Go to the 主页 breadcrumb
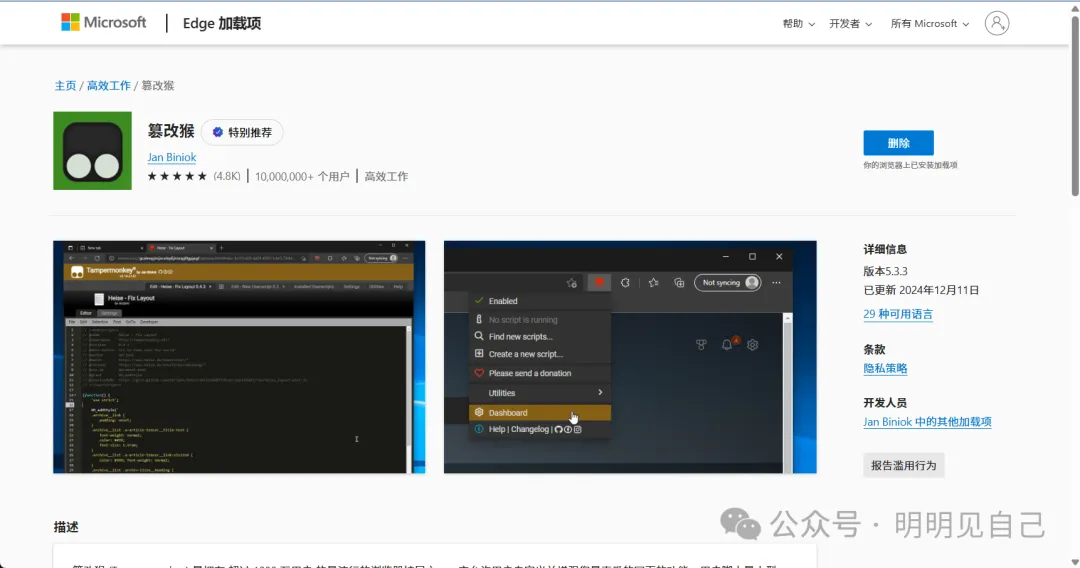Viewport: 1080px width, 568px height. click(65, 85)
